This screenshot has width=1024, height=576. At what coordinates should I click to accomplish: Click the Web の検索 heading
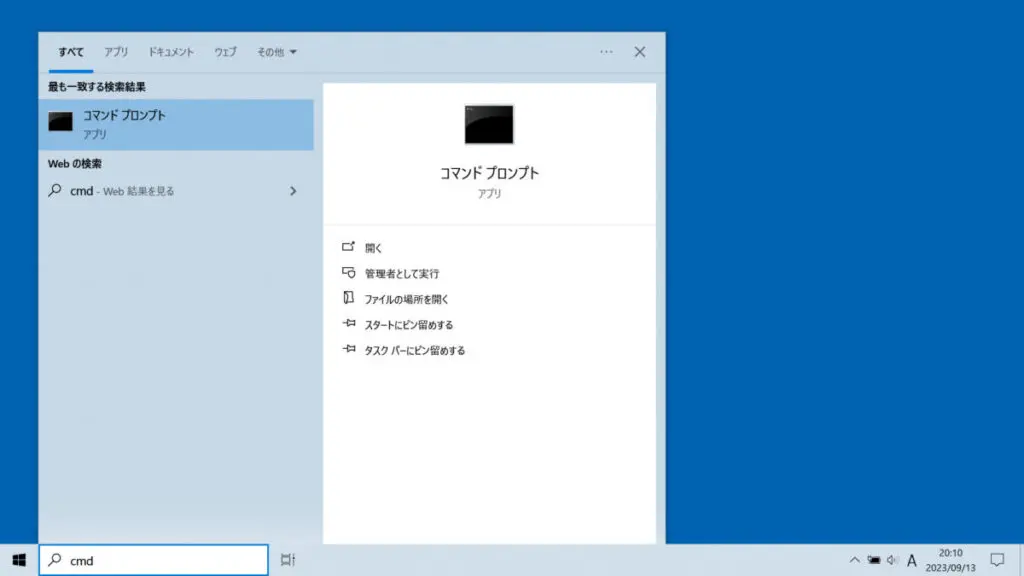74,163
